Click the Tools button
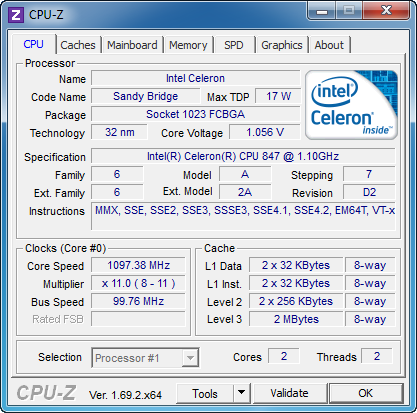417x413 pixels. click(x=205, y=393)
